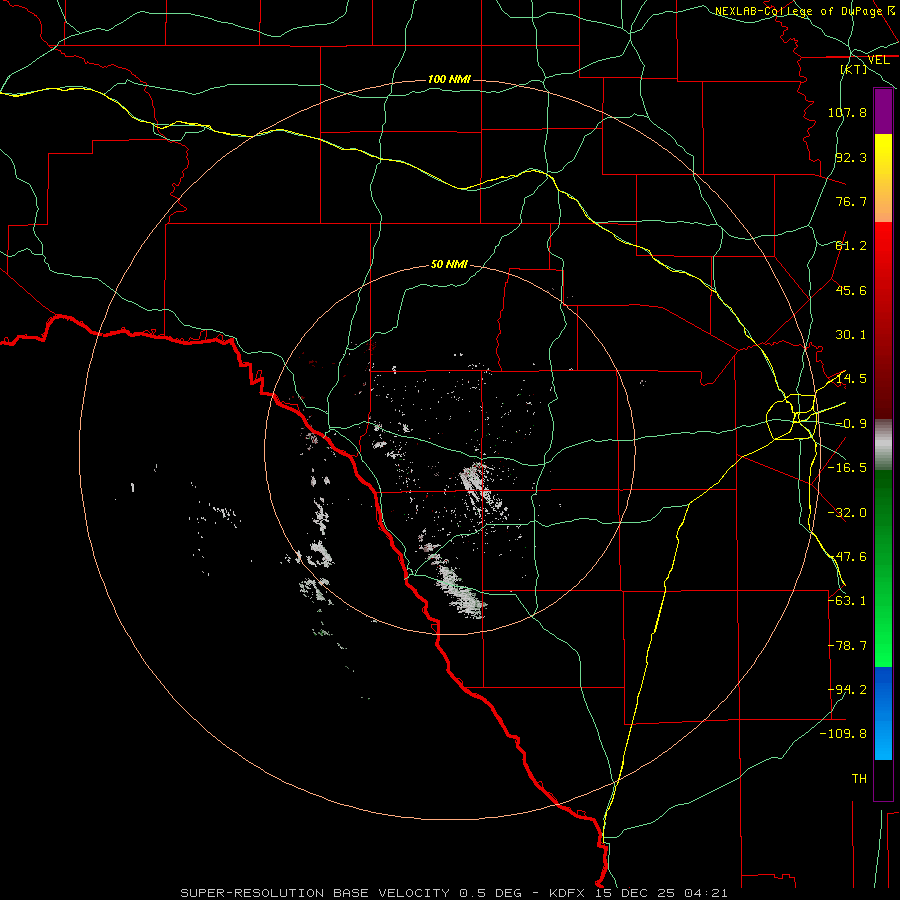Click the 107.8 velocity scale value
The width and height of the screenshot is (900, 900).
pyautogui.click(x=847, y=112)
